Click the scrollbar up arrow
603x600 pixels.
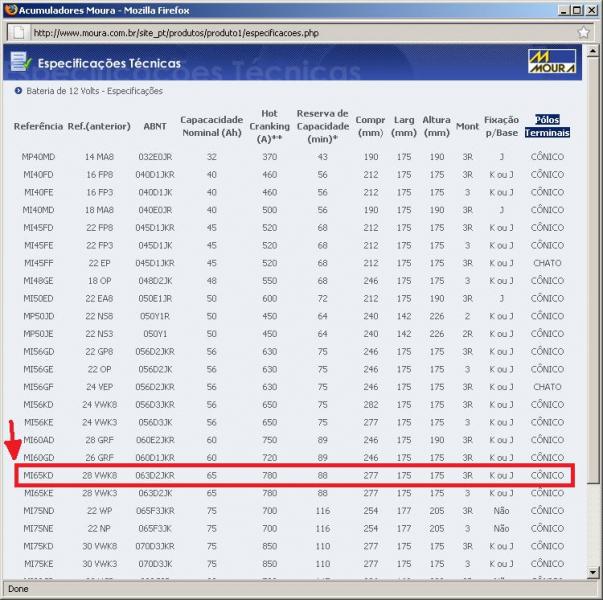click(x=593, y=51)
